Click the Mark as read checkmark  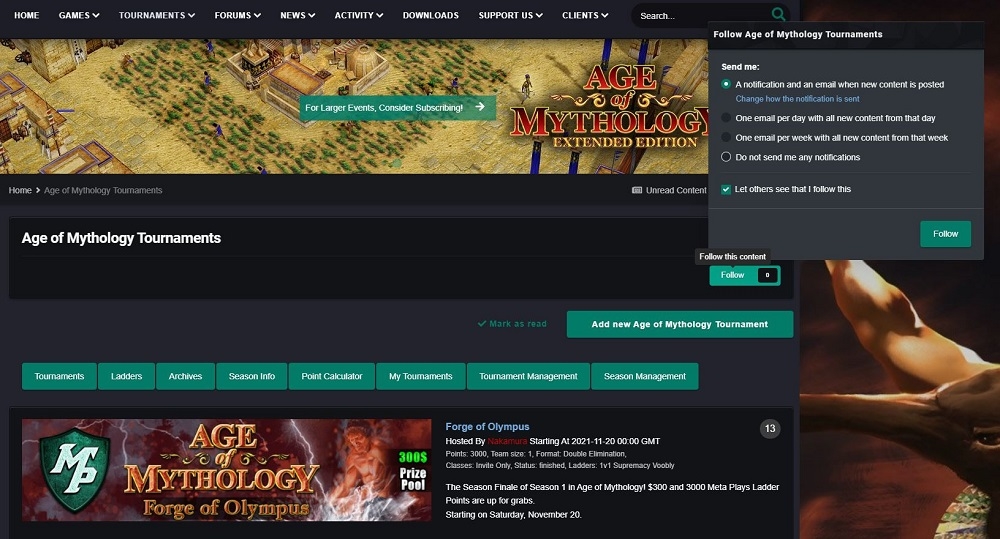pos(482,324)
